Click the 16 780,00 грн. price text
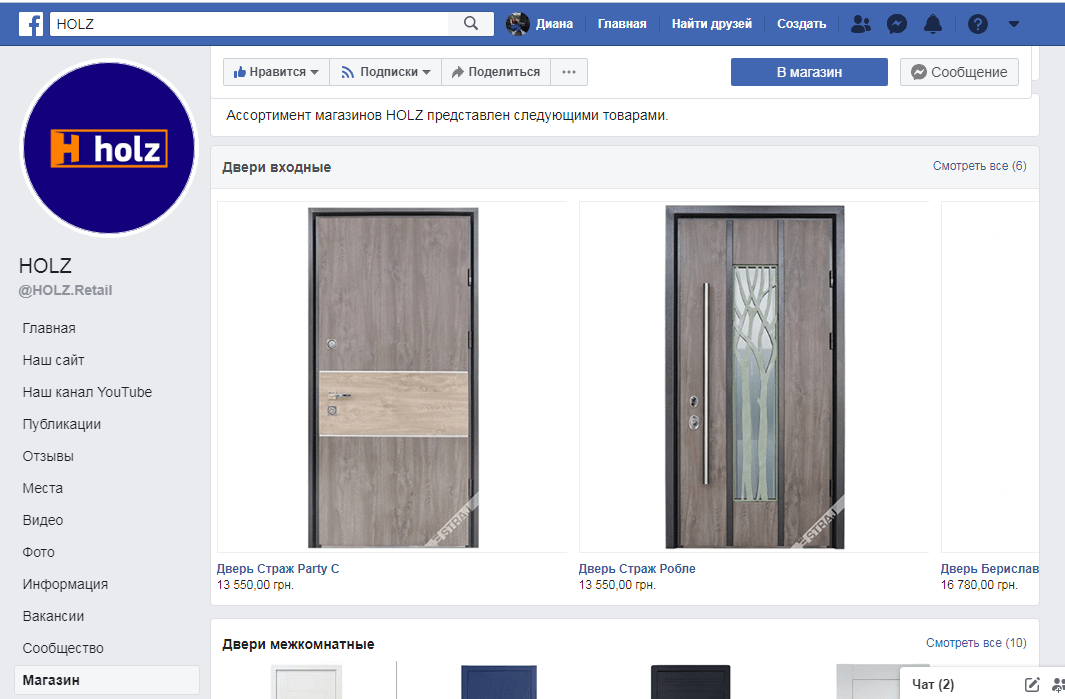 tap(979, 585)
